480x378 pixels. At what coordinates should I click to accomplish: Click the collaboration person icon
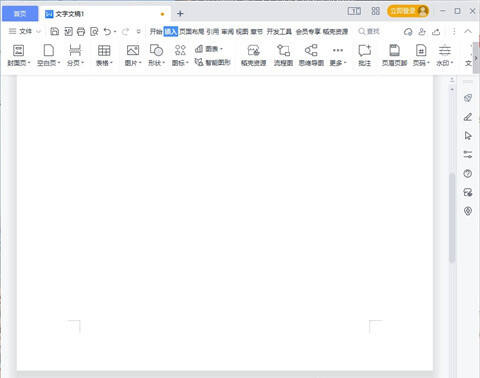click(x=422, y=32)
